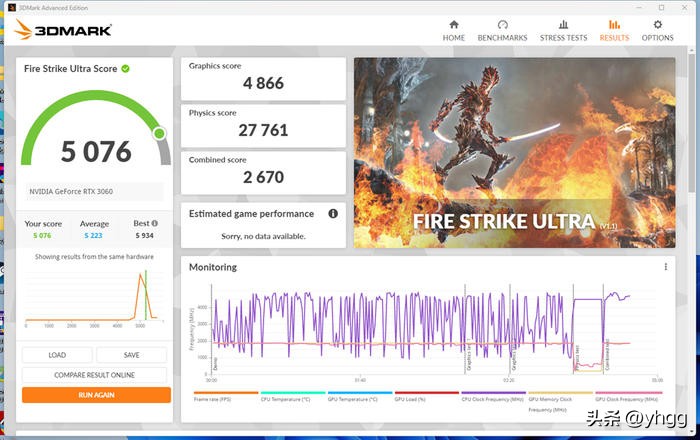
Task: Click Compare Result Online
Action: click(x=94, y=375)
